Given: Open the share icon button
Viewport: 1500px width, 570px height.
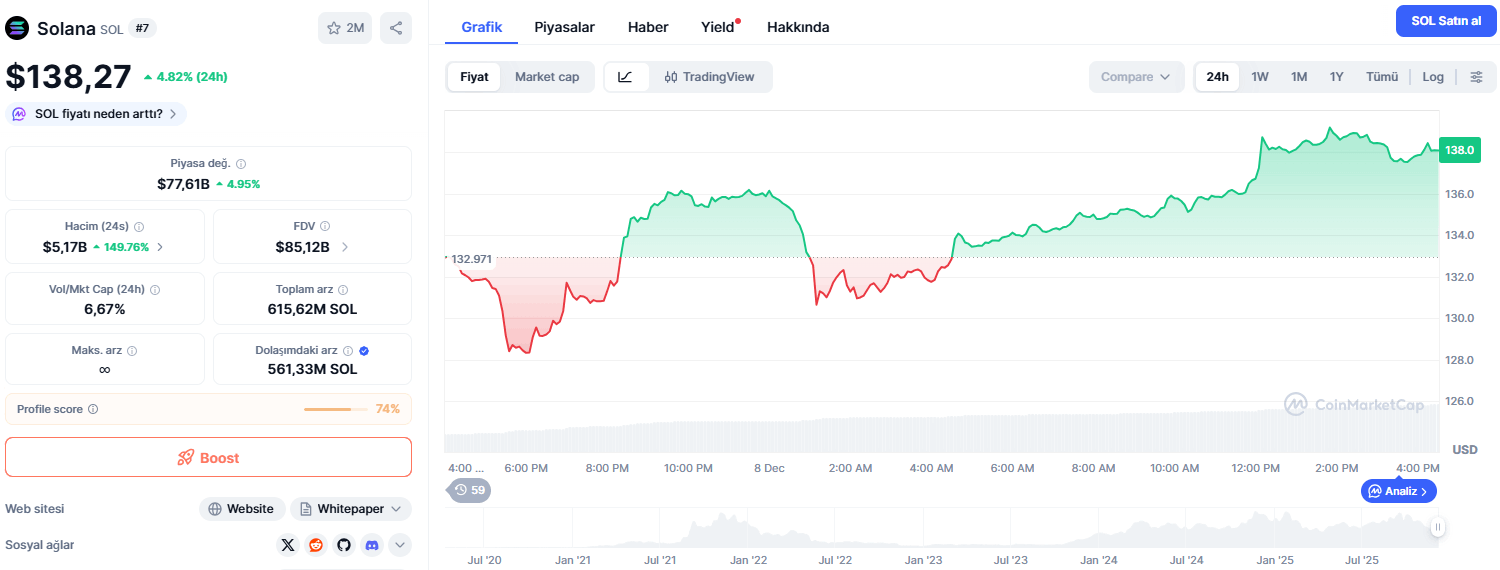Looking at the screenshot, I should [x=396, y=28].
